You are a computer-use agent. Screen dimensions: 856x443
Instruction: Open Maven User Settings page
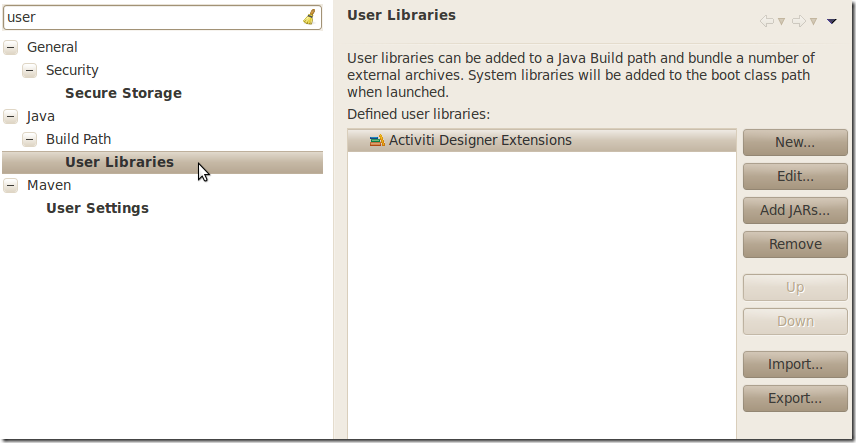pos(97,208)
